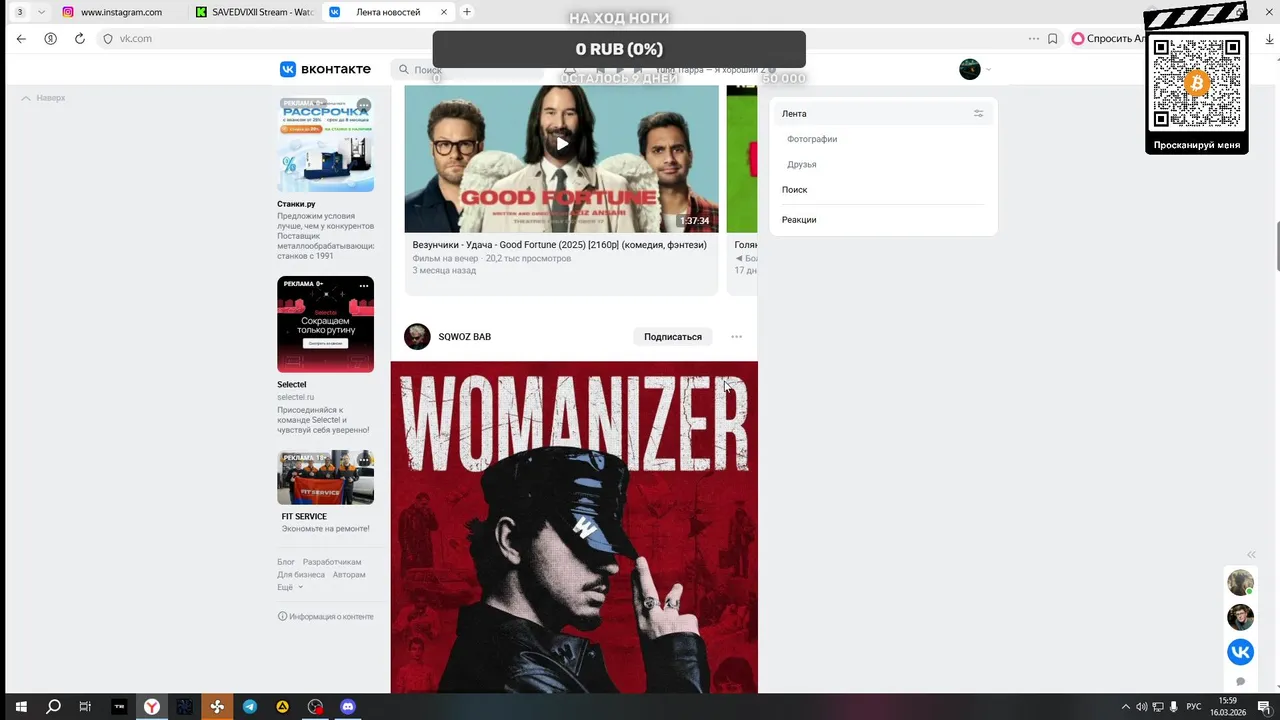Open the Станки.ру ad banner image

(326, 144)
